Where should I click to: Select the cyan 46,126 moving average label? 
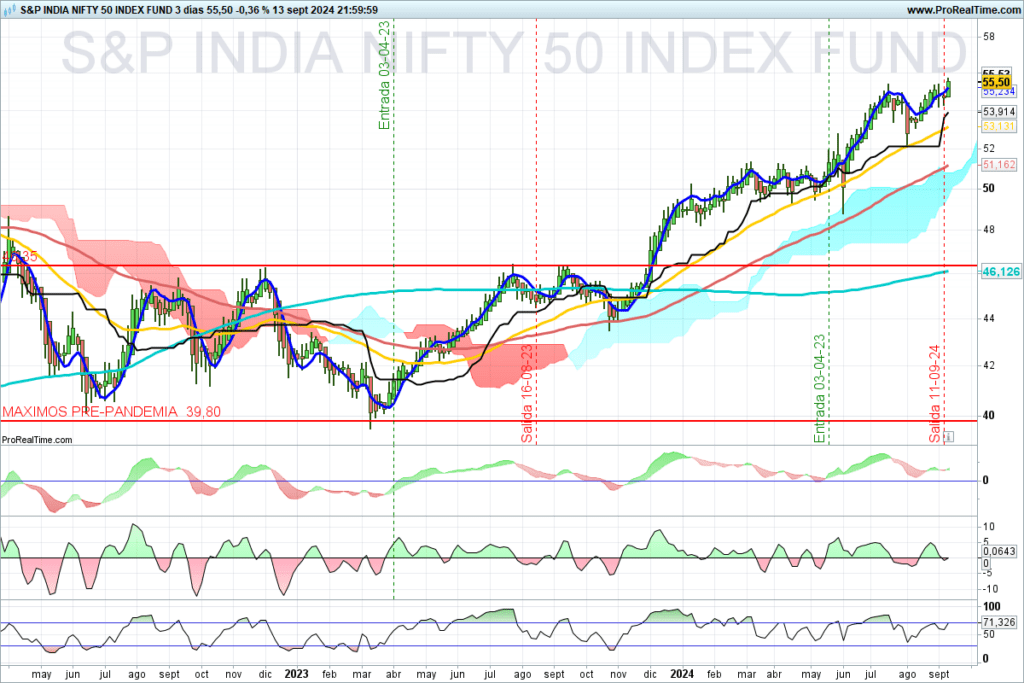[1001, 271]
